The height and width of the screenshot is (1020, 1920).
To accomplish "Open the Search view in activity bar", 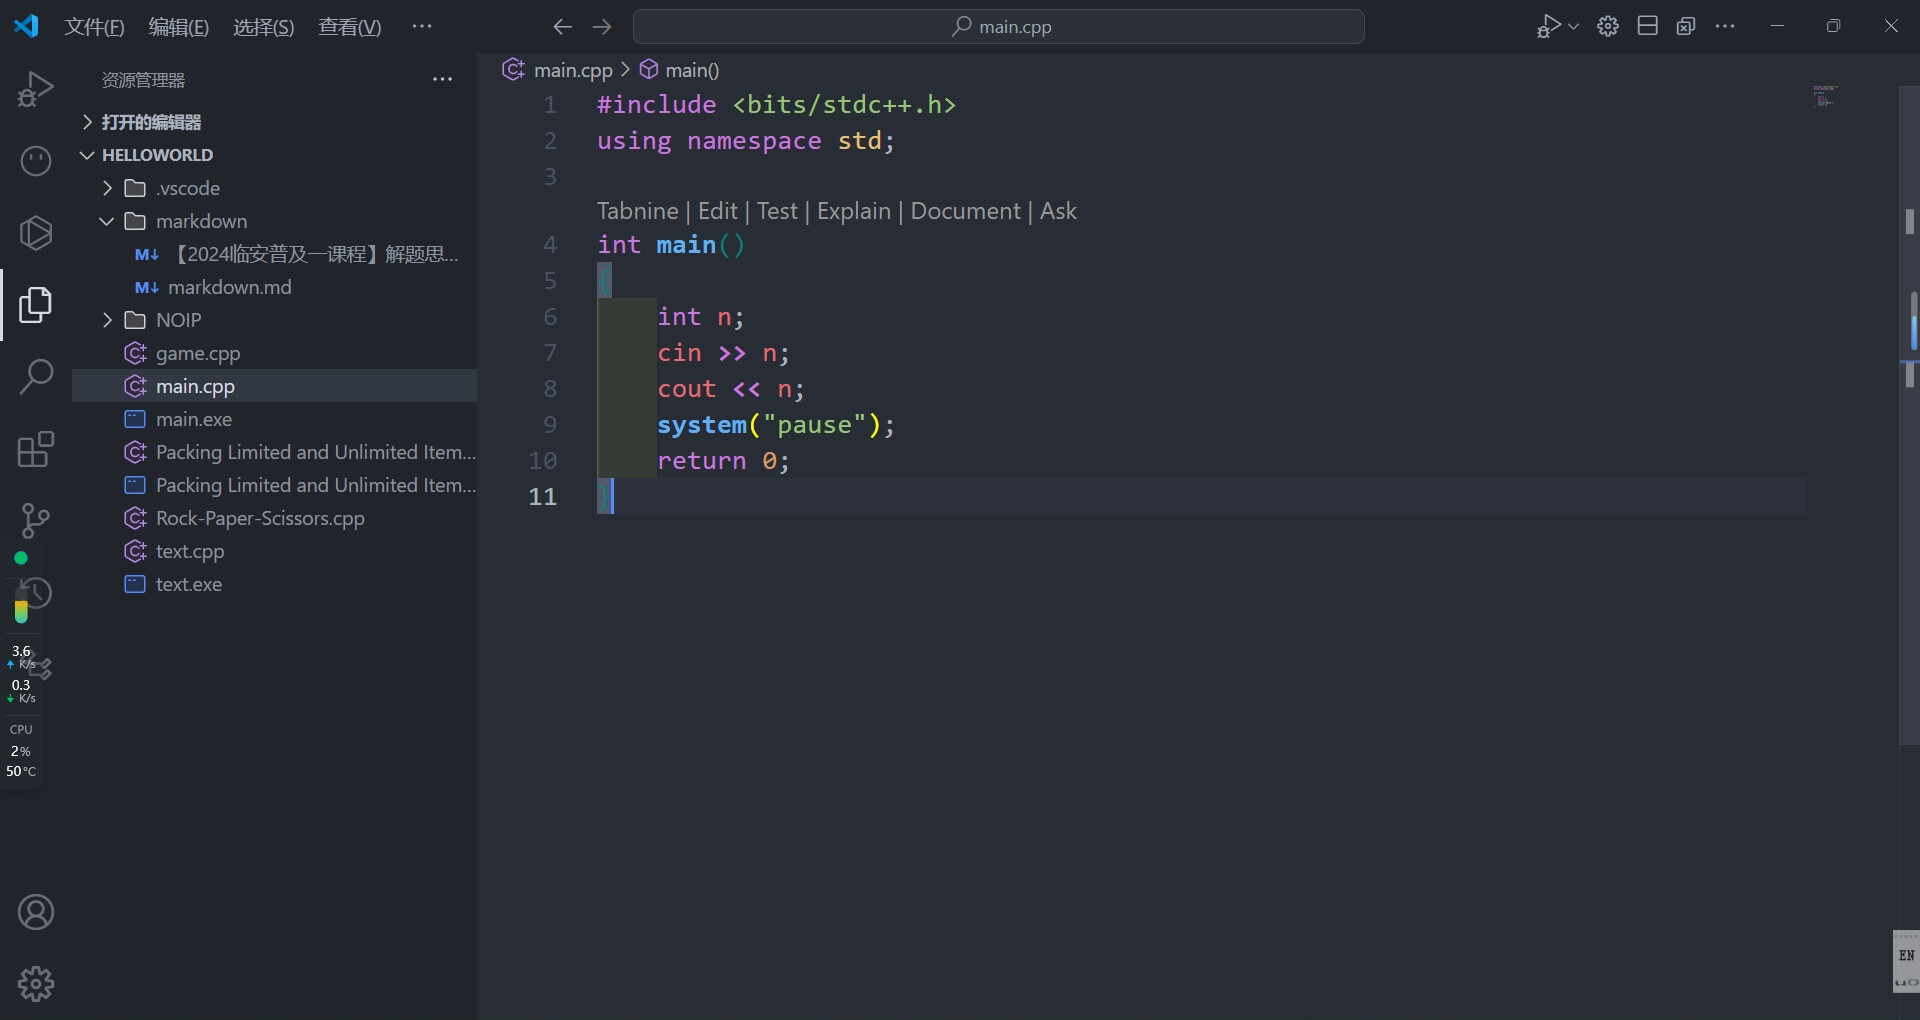I will (36, 377).
